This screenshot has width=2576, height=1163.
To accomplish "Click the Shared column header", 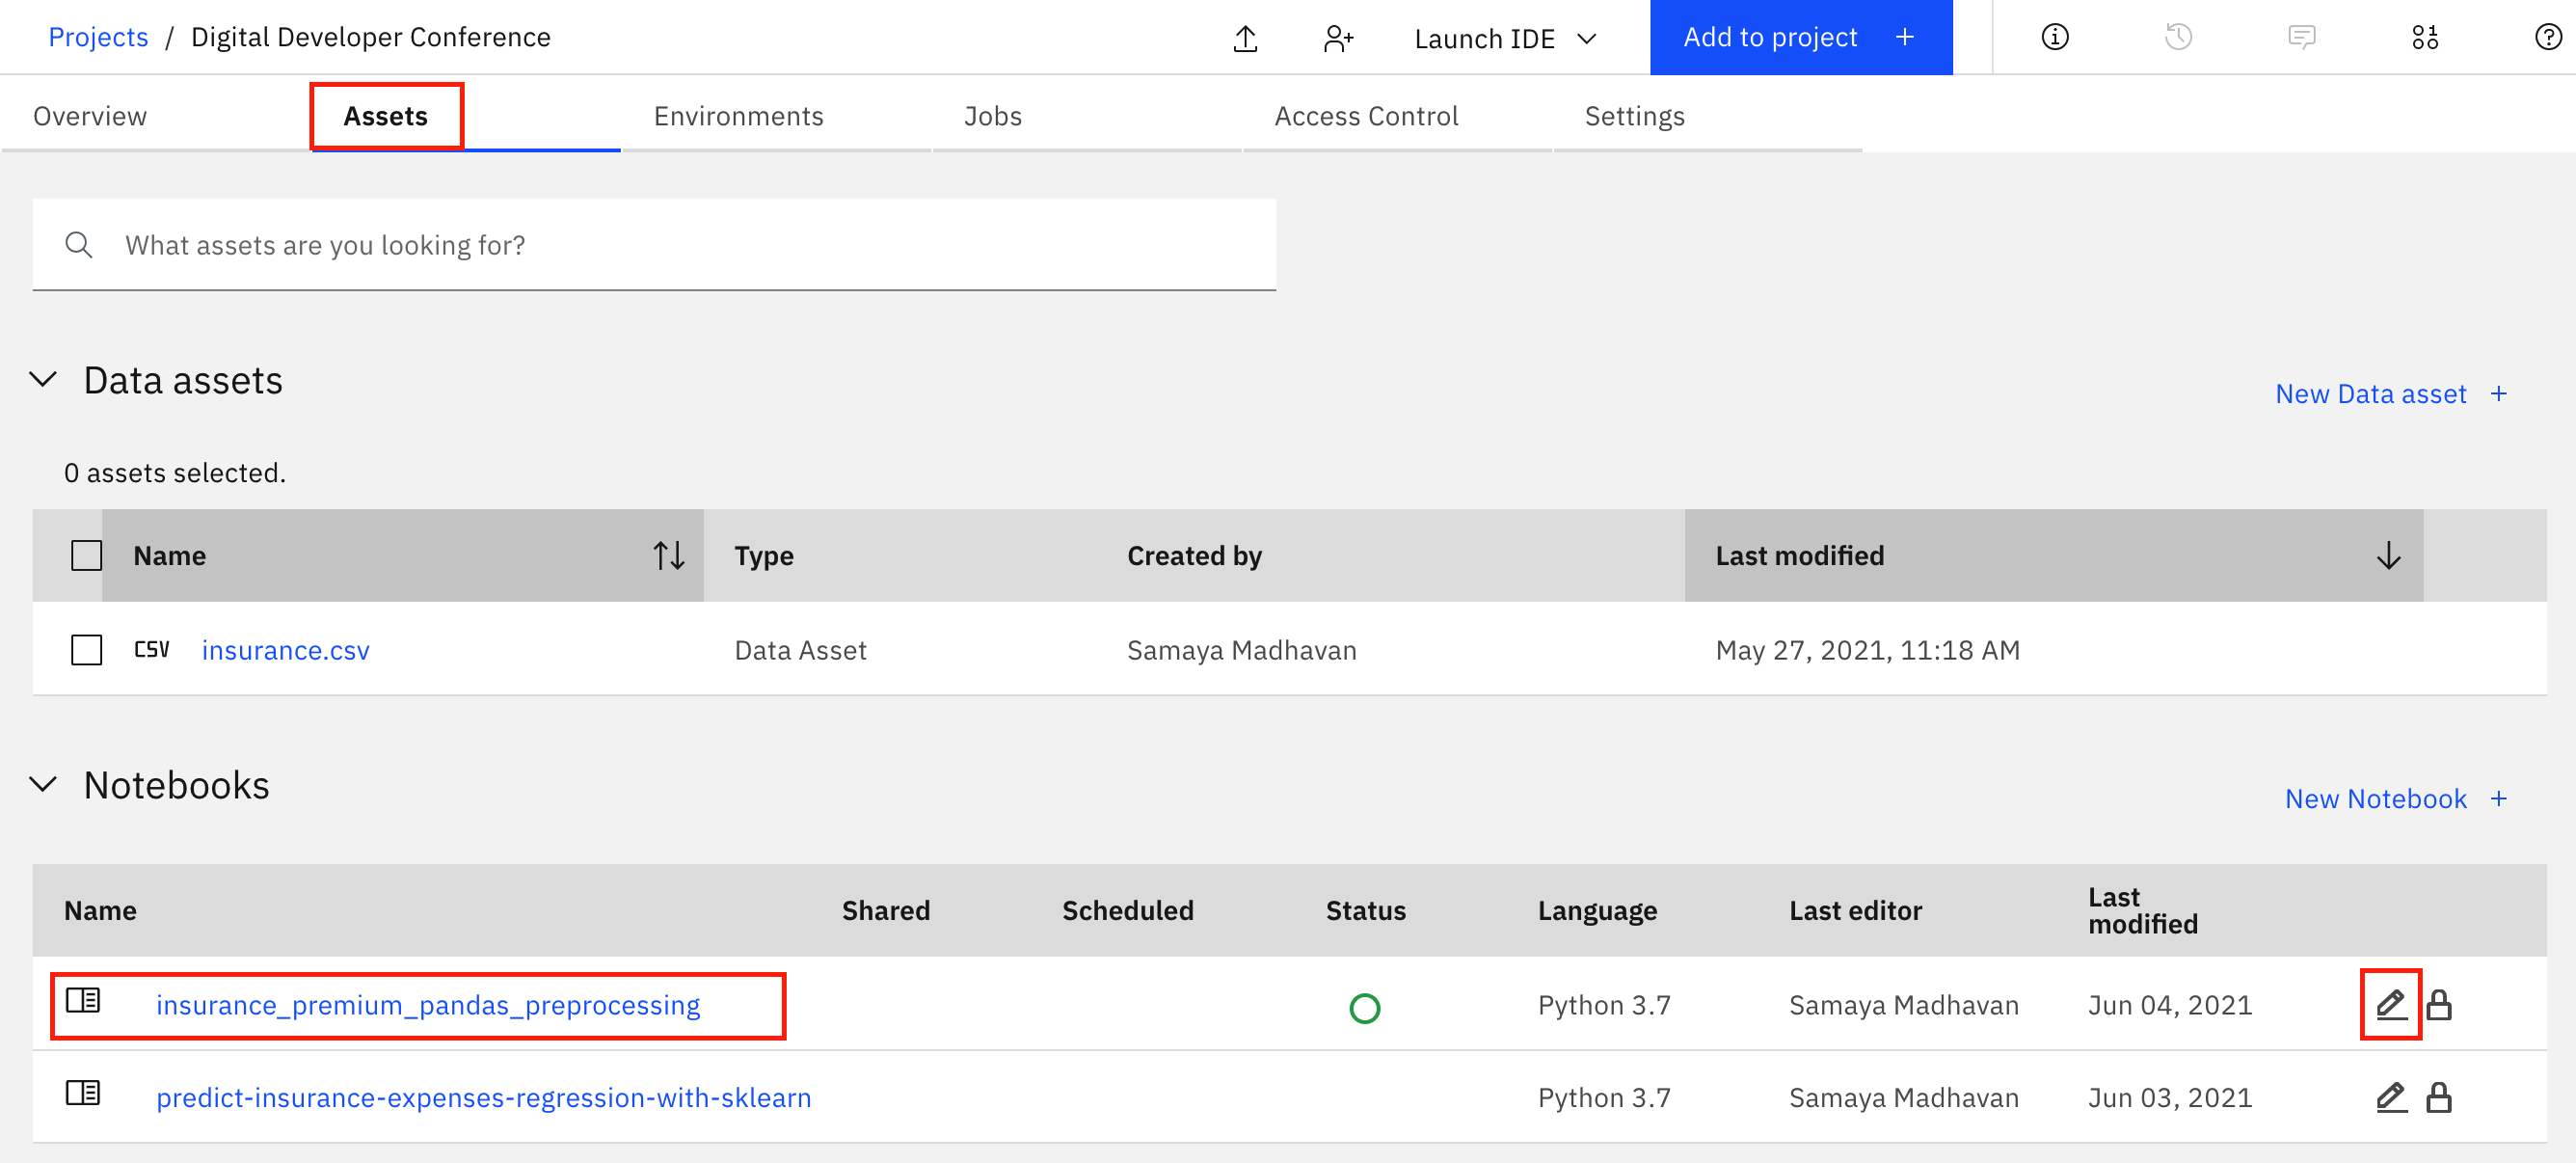I will tap(885, 910).
